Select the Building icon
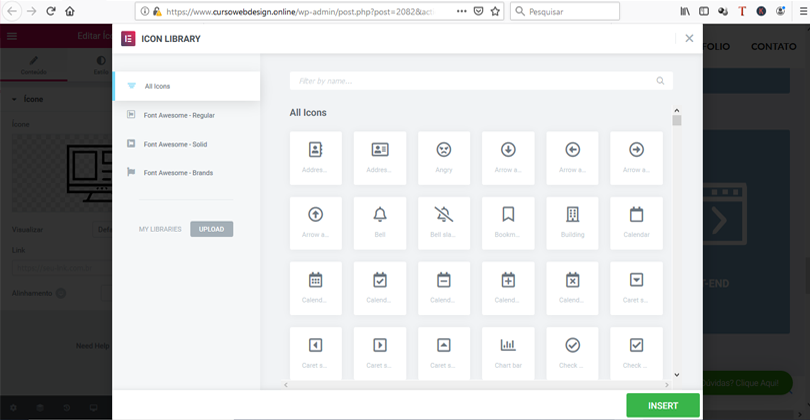The image size is (810, 420). click(x=572, y=223)
